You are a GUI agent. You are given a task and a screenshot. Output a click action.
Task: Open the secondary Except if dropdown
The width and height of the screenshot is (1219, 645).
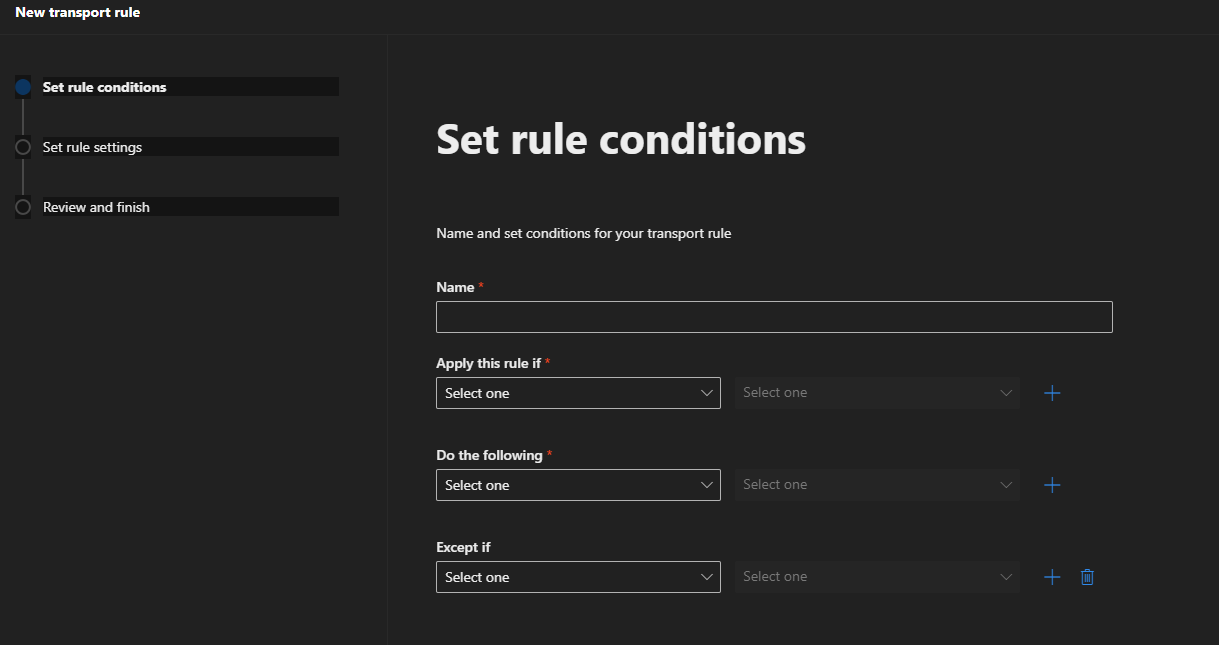(878, 577)
